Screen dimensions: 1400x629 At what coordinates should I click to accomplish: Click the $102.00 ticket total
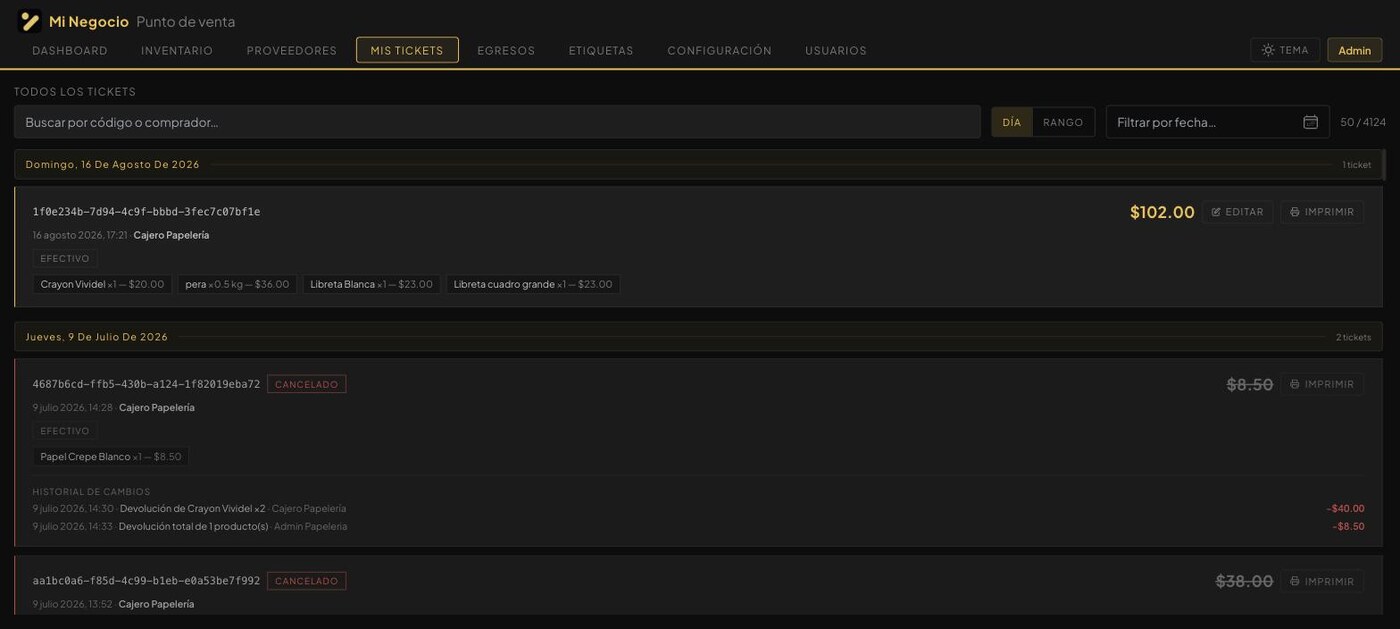tap(1162, 212)
